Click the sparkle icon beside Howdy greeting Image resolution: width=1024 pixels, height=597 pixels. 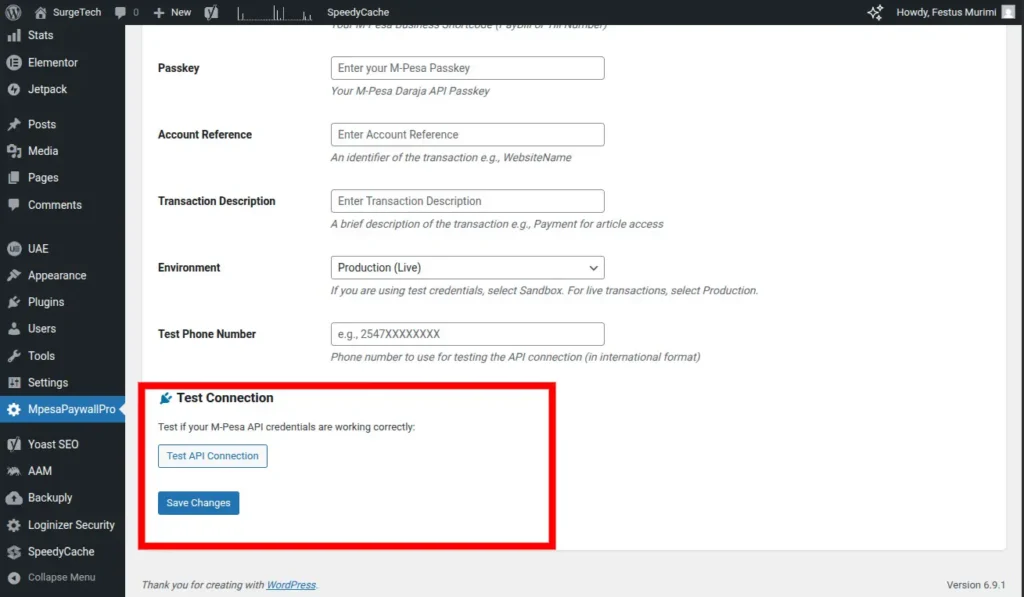[875, 12]
